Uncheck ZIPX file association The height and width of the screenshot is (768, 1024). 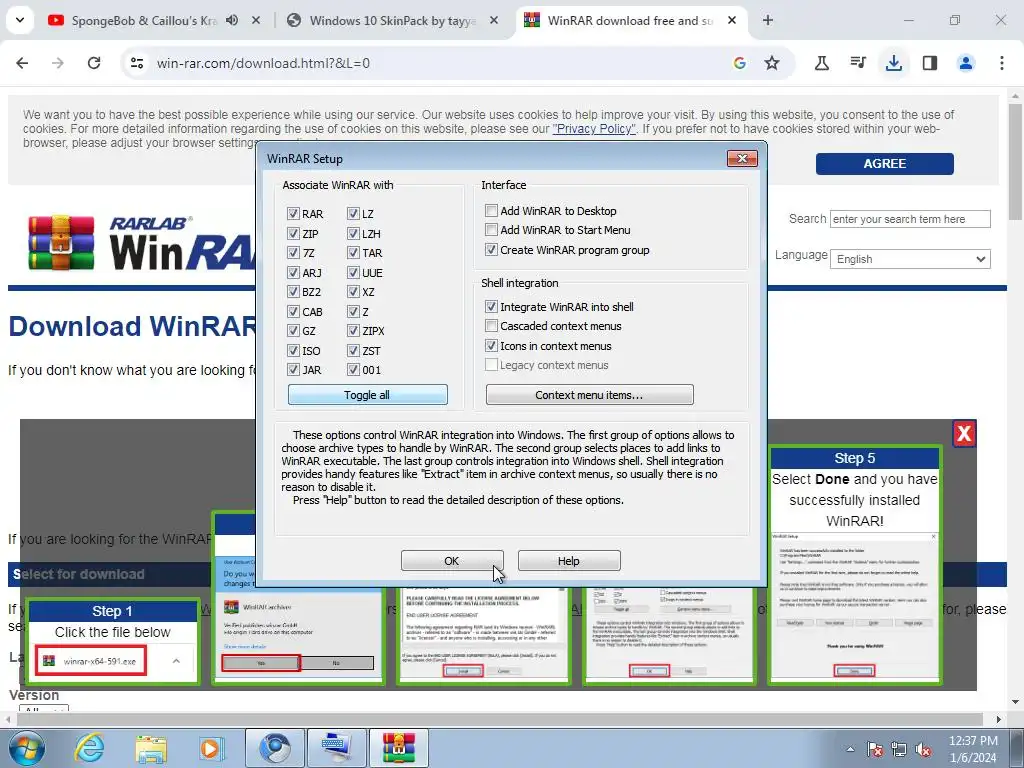pos(353,331)
